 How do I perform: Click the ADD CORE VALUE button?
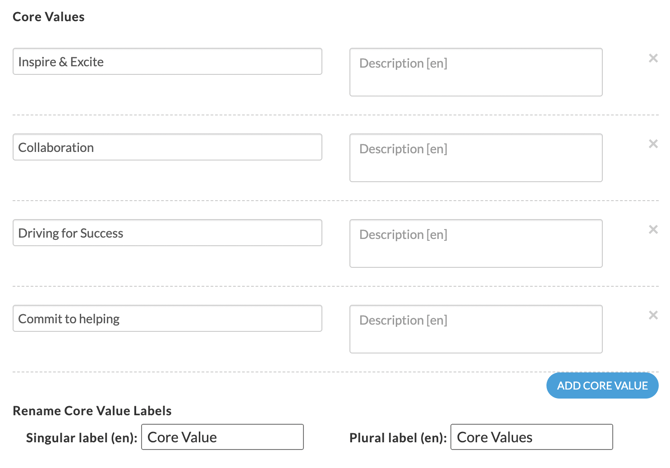pyautogui.click(x=602, y=386)
